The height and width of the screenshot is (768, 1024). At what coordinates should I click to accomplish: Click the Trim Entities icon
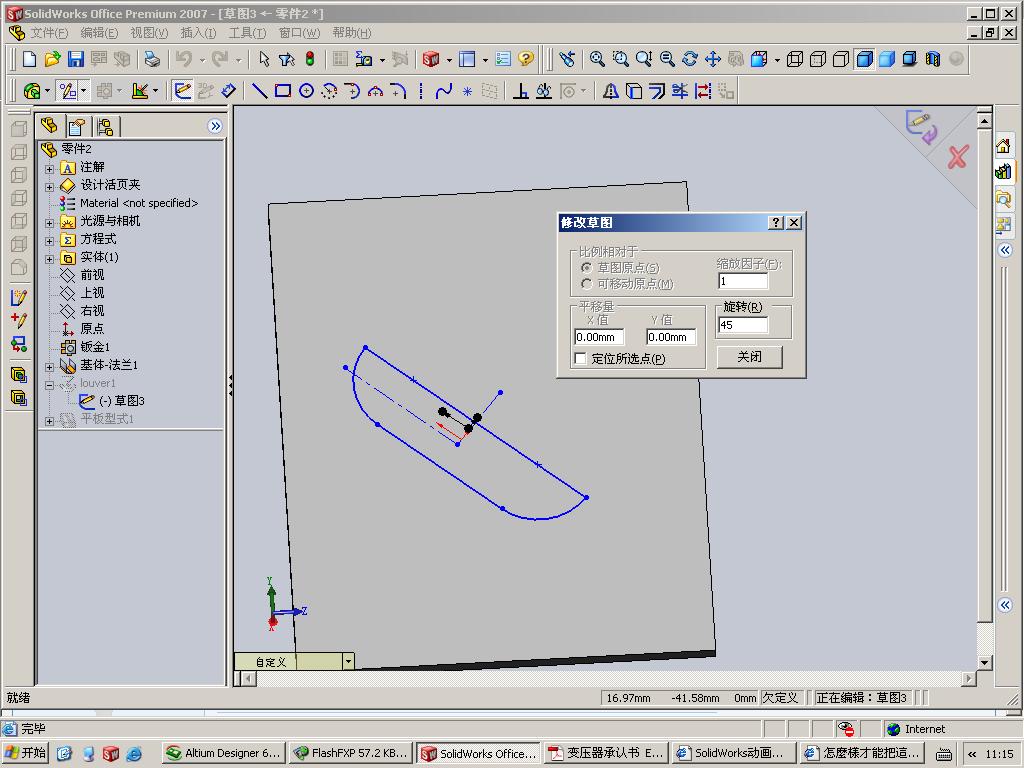(x=680, y=91)
